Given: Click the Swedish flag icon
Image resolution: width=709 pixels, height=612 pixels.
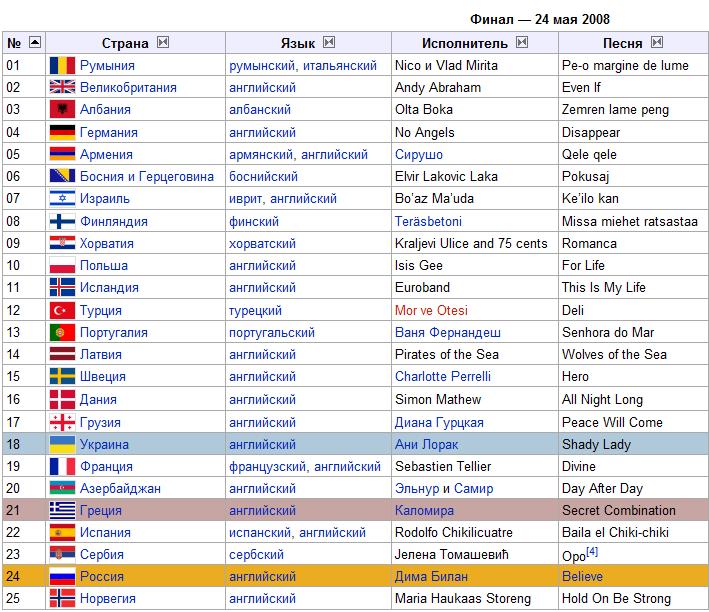Looking at the screenshot, I should coord(62,377).
